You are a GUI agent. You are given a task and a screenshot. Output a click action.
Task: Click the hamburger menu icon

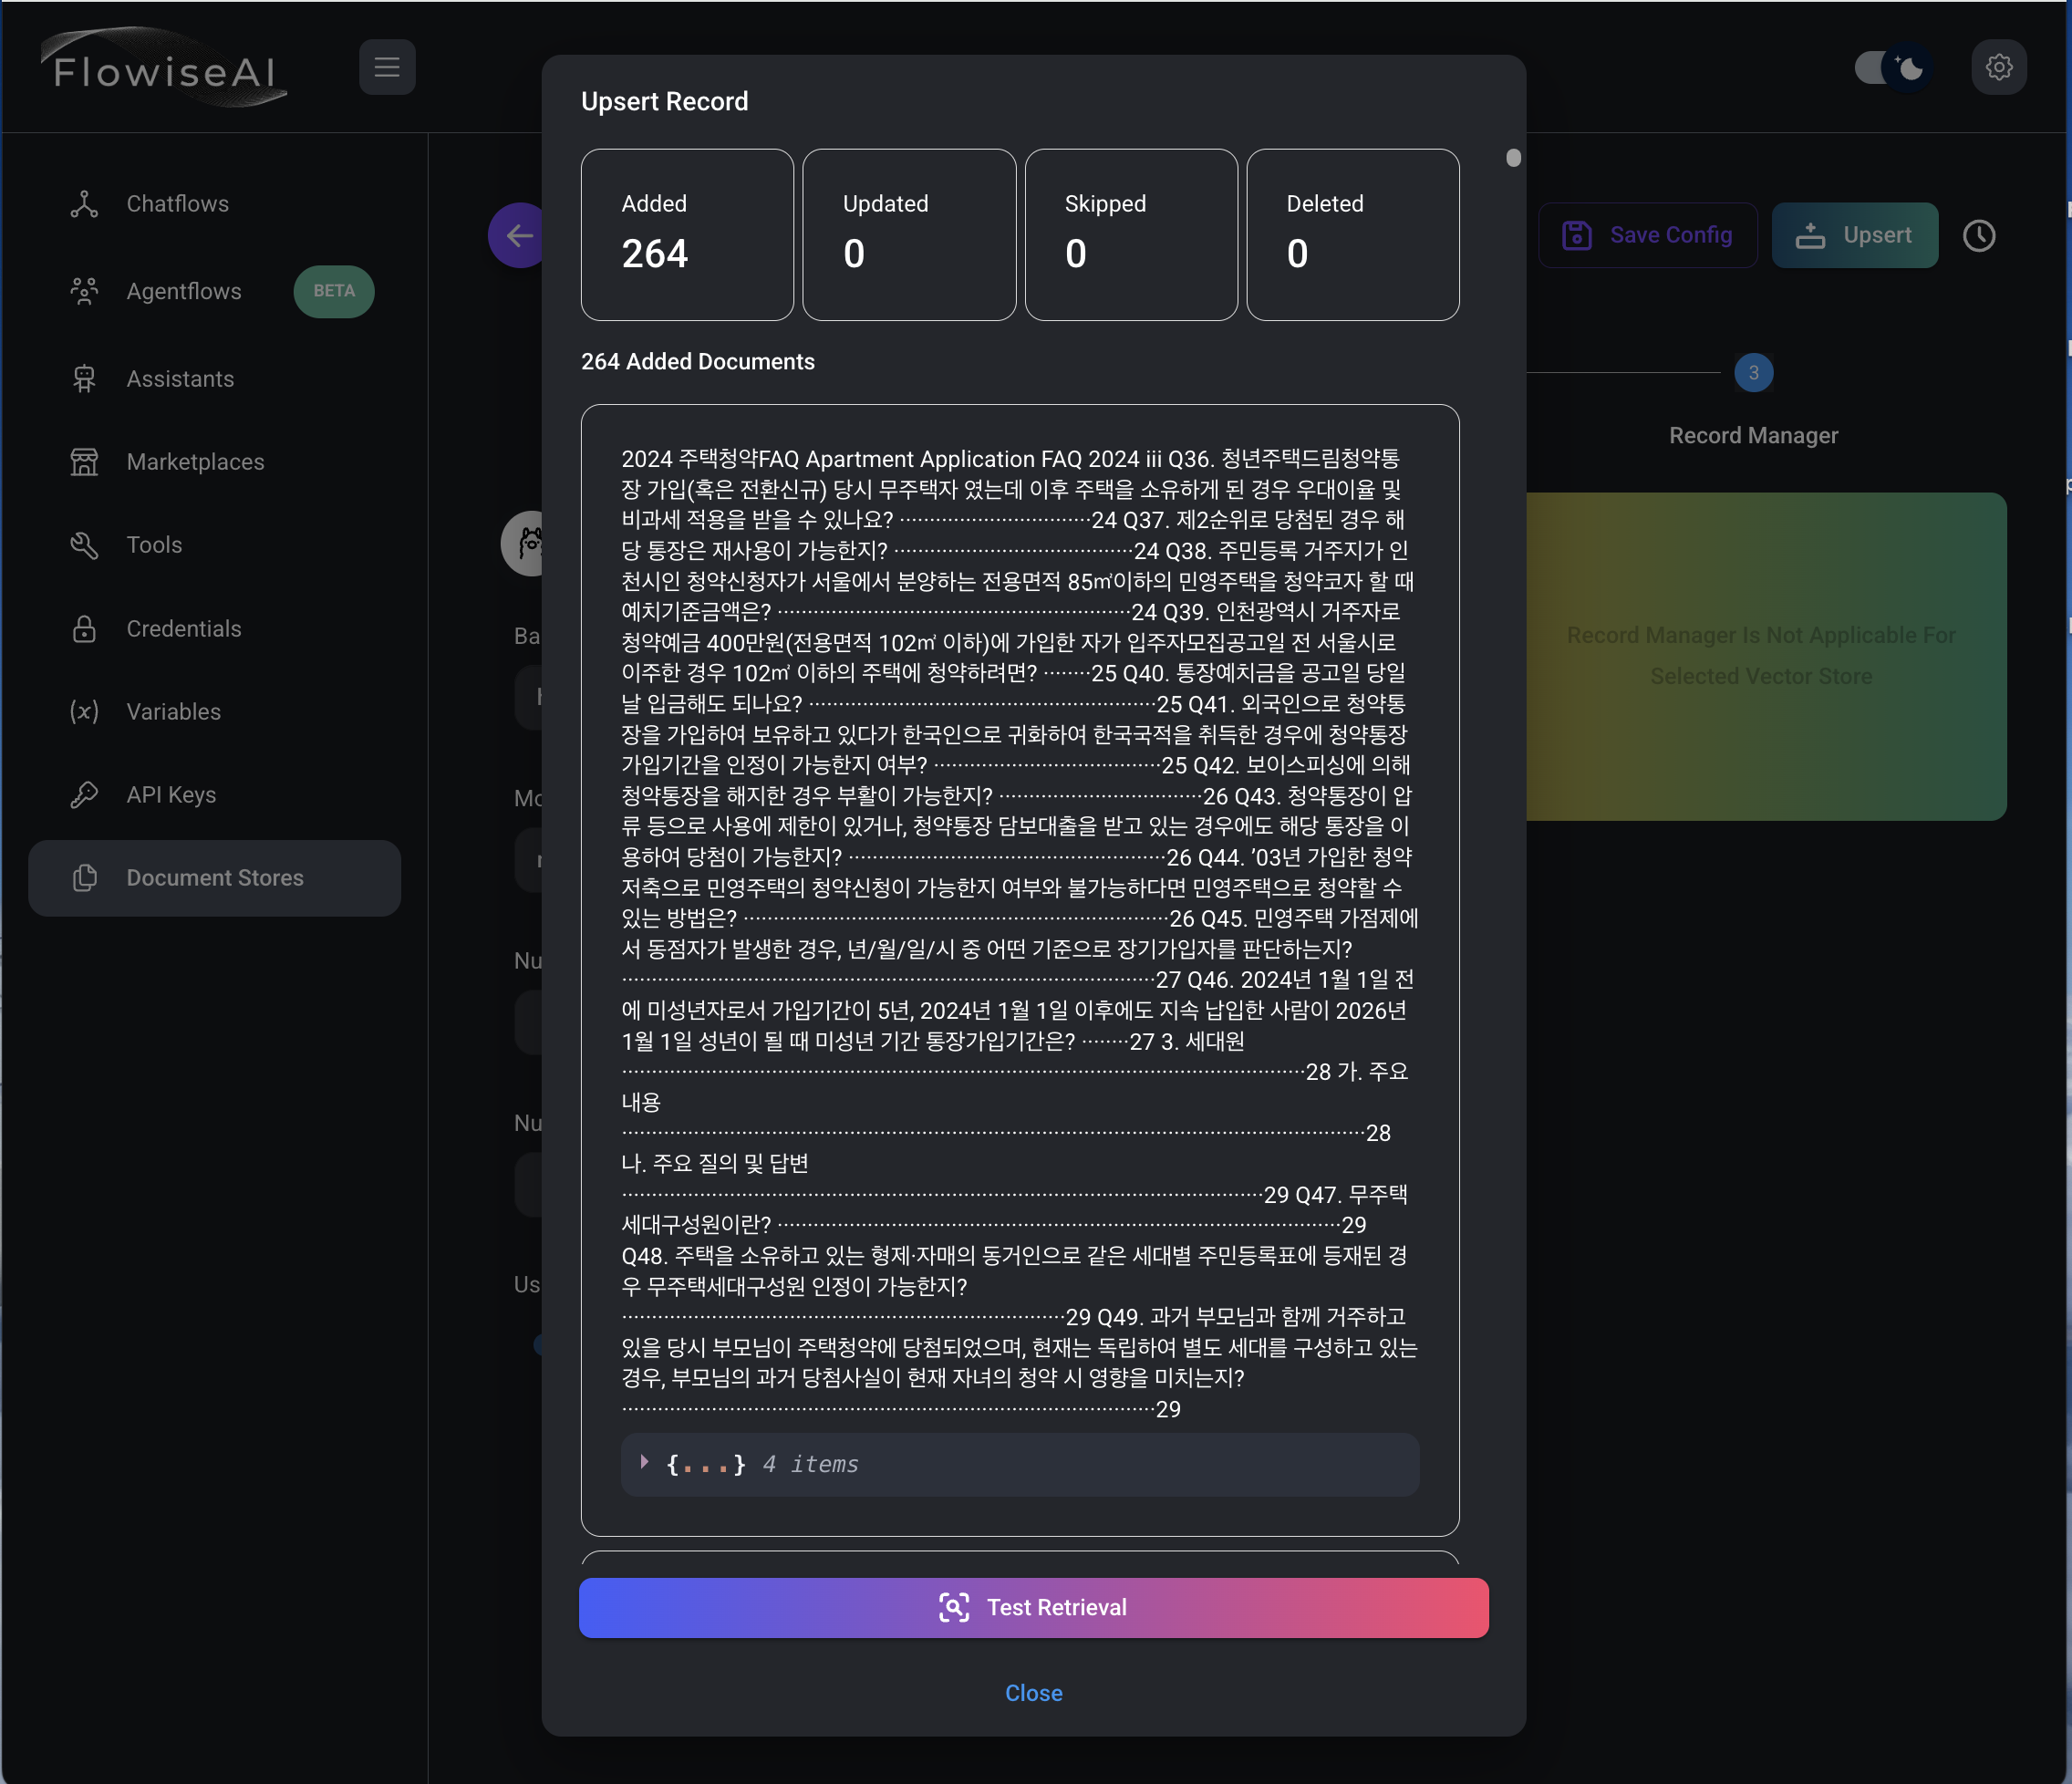point(387,67)
